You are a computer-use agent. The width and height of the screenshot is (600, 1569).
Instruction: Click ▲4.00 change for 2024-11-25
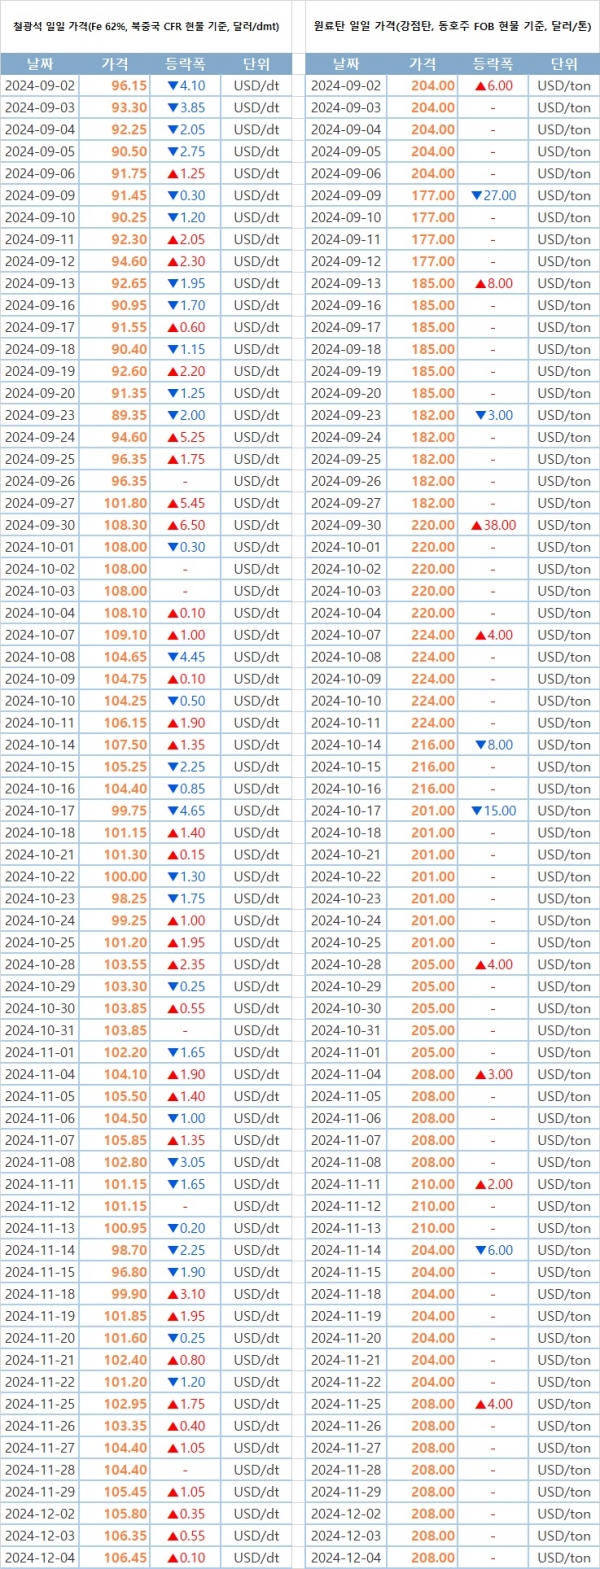(494, 1405)
